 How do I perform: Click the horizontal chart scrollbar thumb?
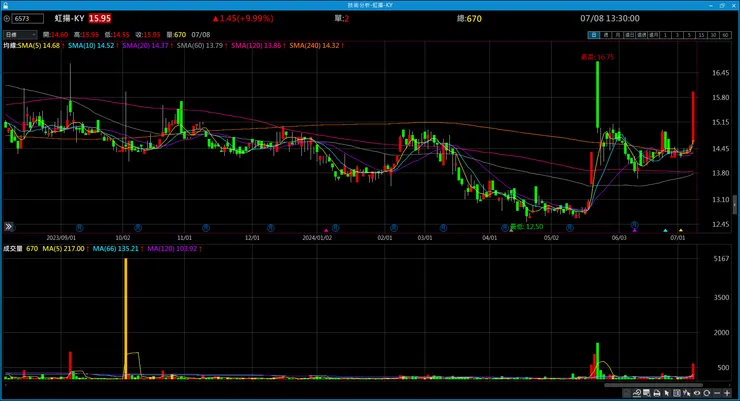(653, 385)
